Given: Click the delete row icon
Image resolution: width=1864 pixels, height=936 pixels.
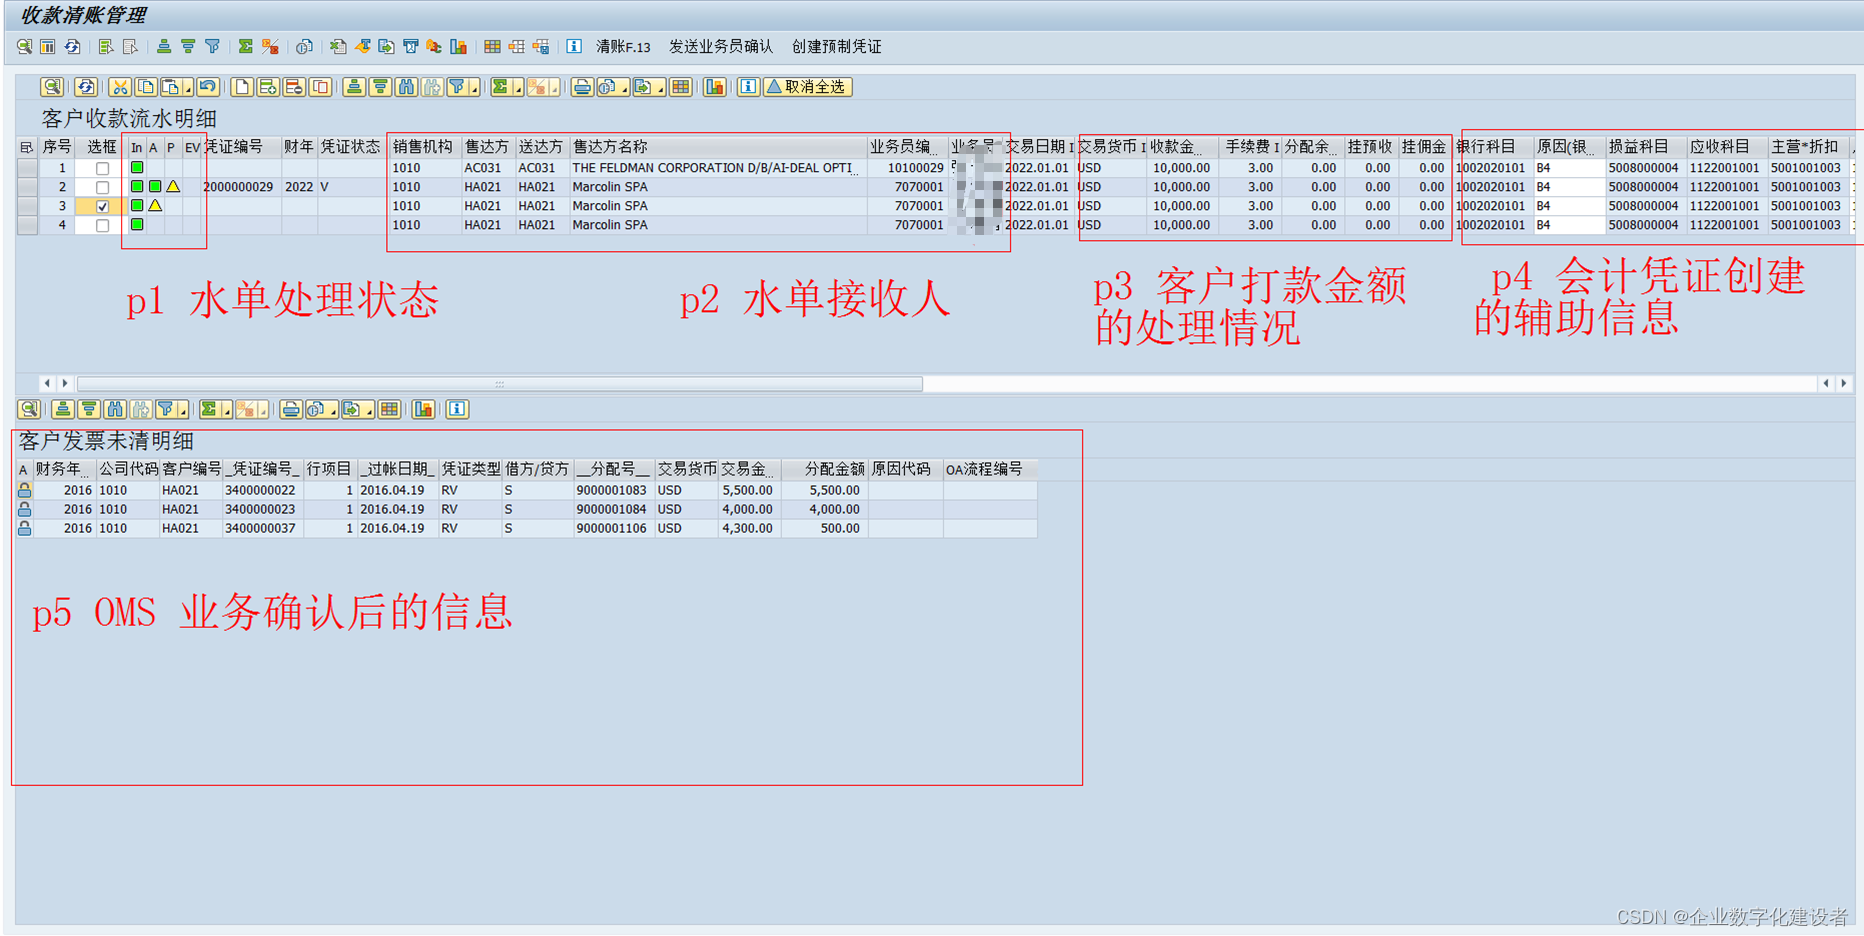Looking at the screenshot, I should pos(294,87).
